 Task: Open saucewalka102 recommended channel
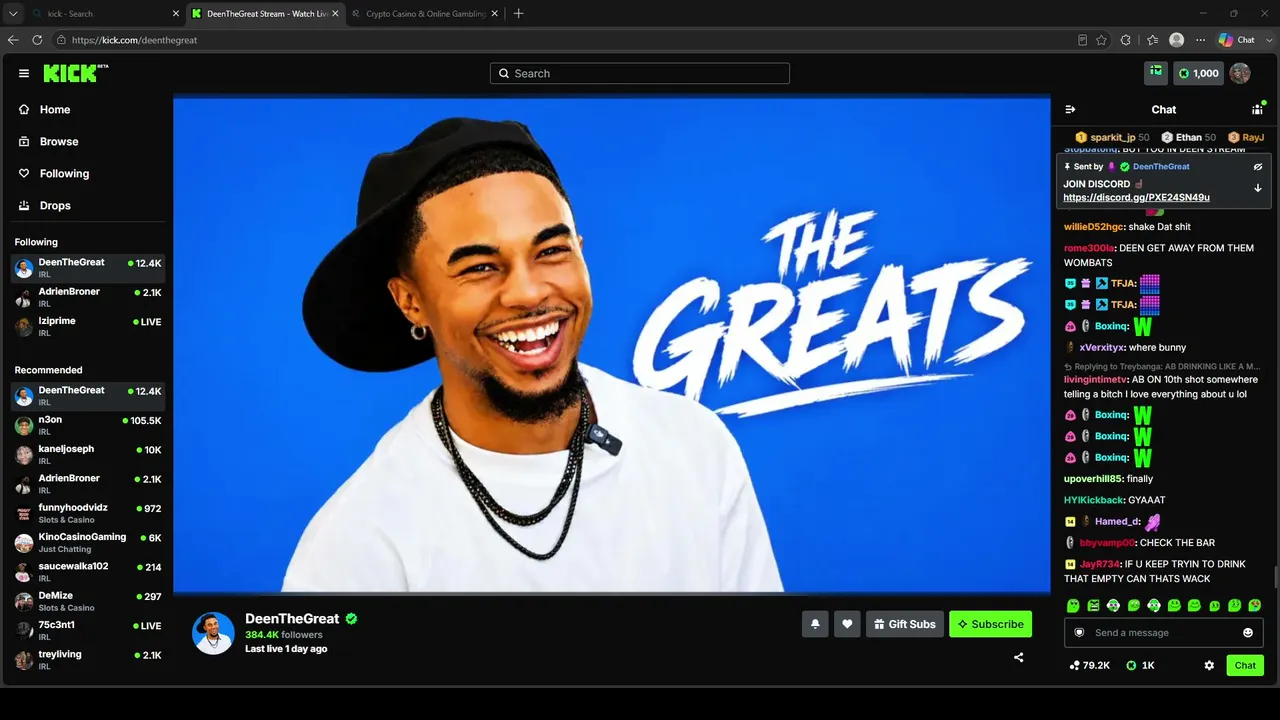(88, 572)
